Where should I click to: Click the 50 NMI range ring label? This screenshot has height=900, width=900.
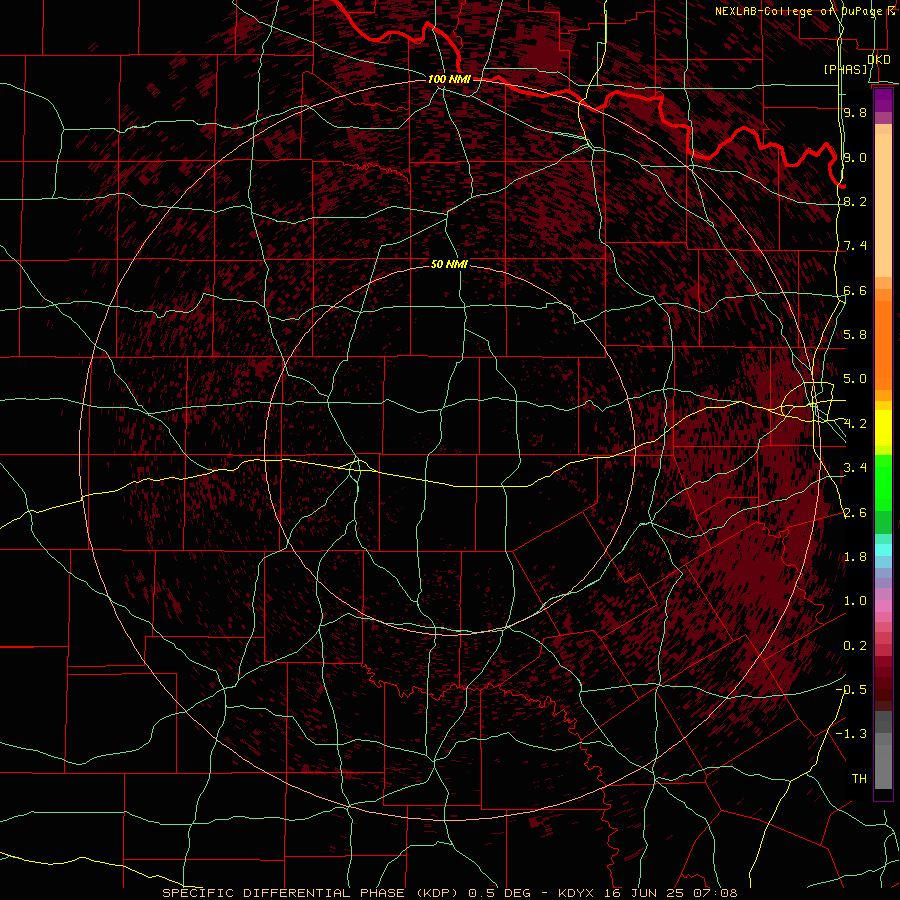pyautogui.click(x=449, y=264)
